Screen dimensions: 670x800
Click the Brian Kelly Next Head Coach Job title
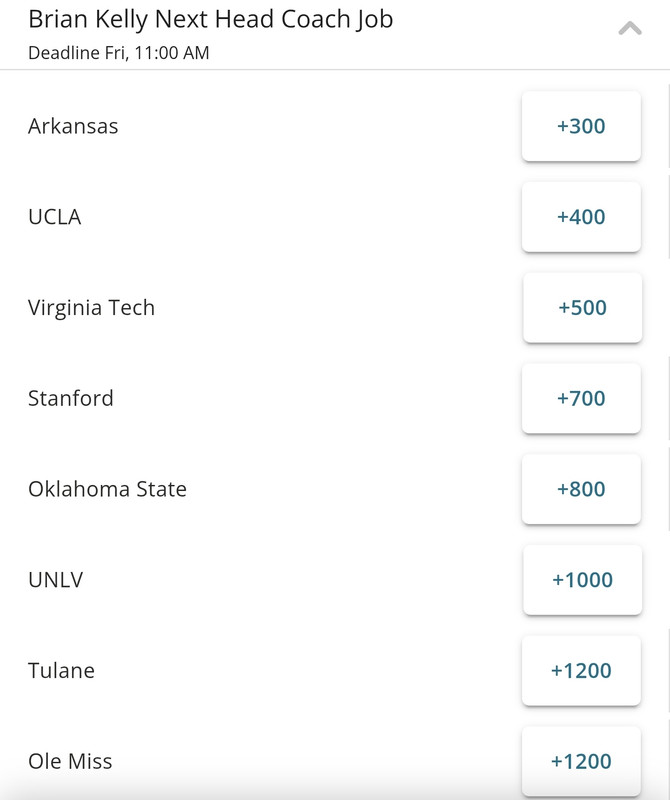(x=210, y=19)
